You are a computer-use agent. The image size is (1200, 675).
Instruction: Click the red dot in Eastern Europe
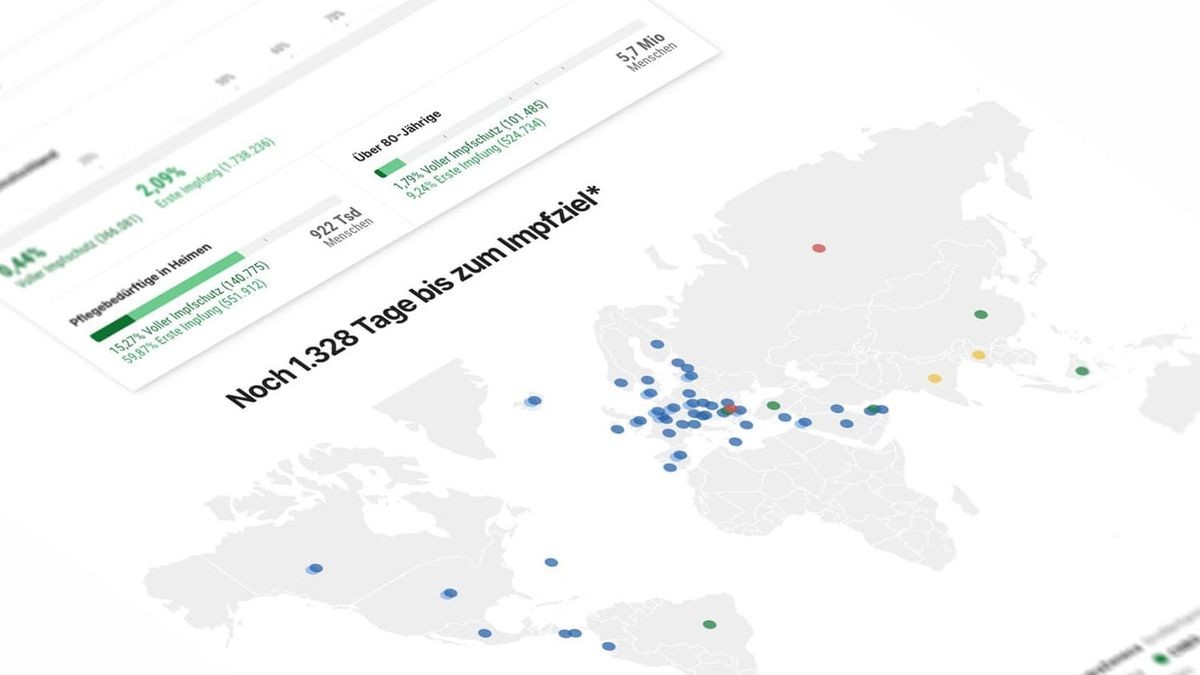click(x=730, y=408)
